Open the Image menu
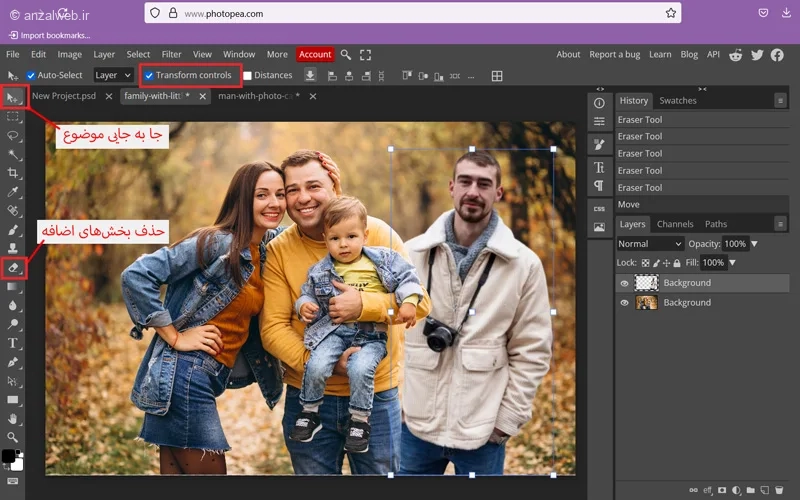Screen dimensions: 800x500 click(x=69, y=54)
